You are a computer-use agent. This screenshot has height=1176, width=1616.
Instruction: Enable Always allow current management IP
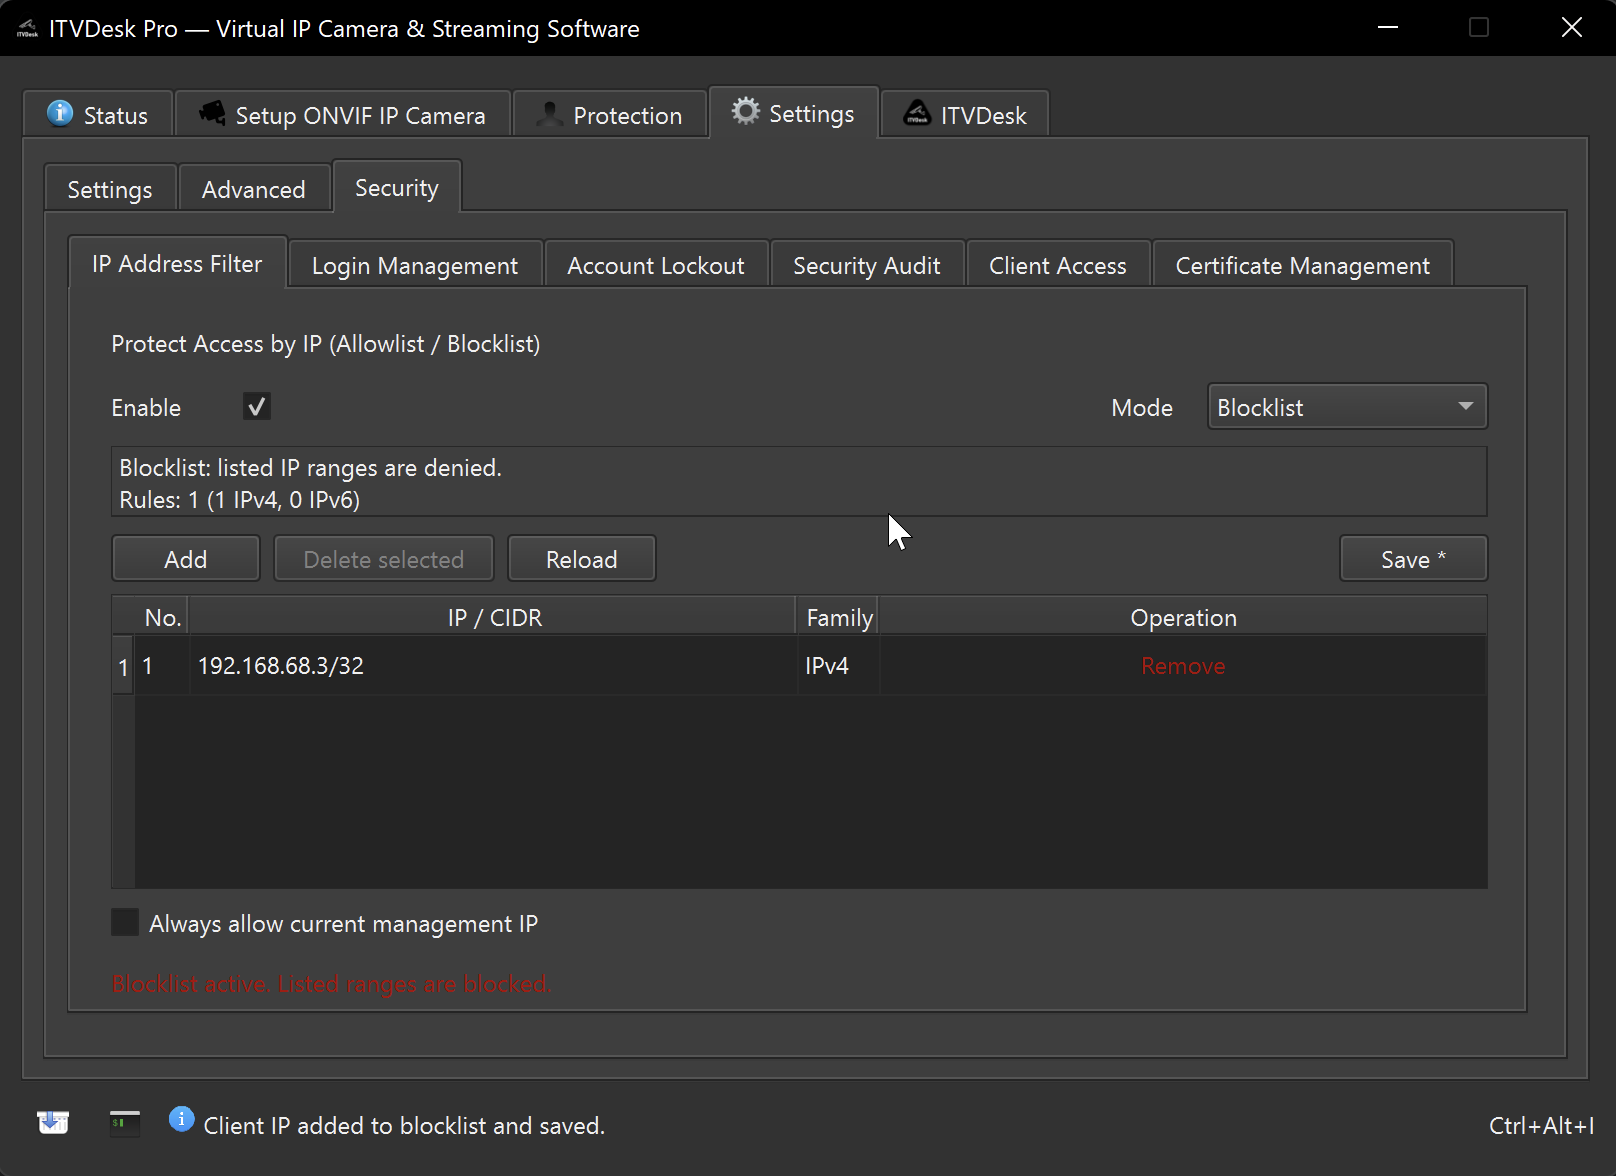(125, 922)
